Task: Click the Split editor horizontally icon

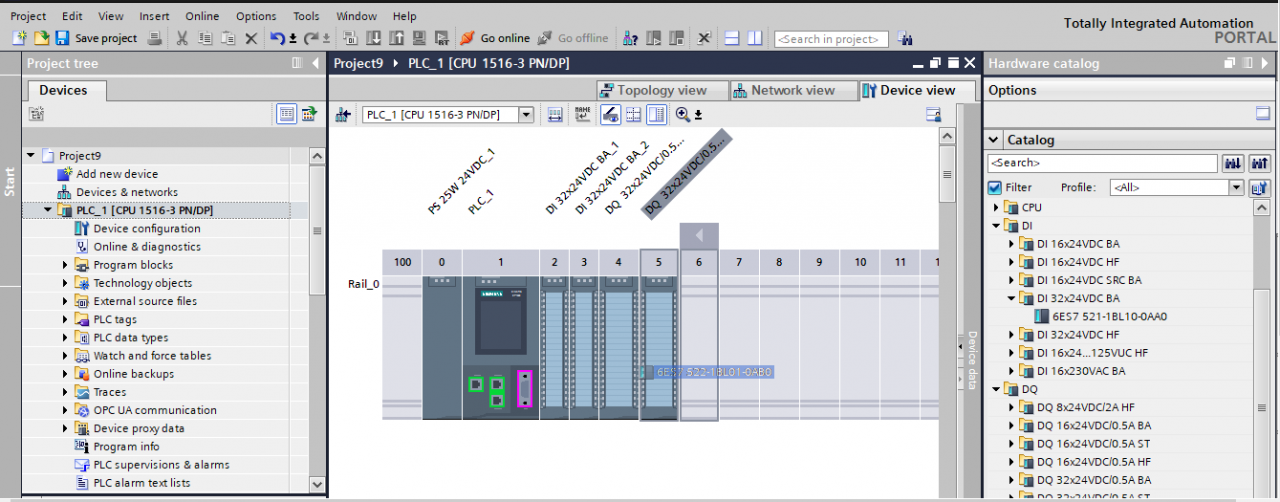Action: 731,38
